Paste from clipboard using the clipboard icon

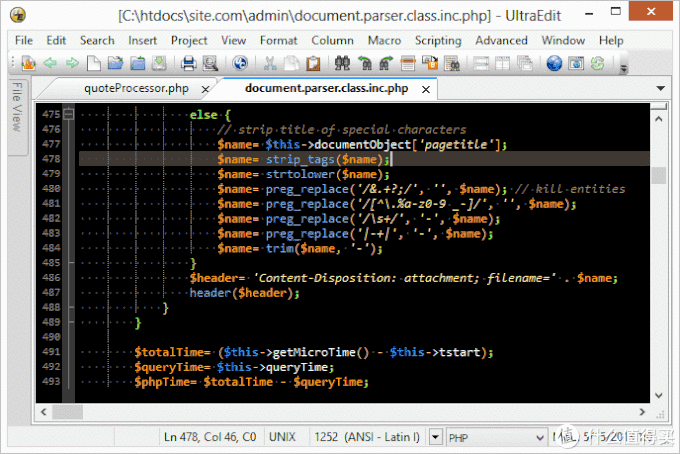pyautogui.click(x=313, y=63)
